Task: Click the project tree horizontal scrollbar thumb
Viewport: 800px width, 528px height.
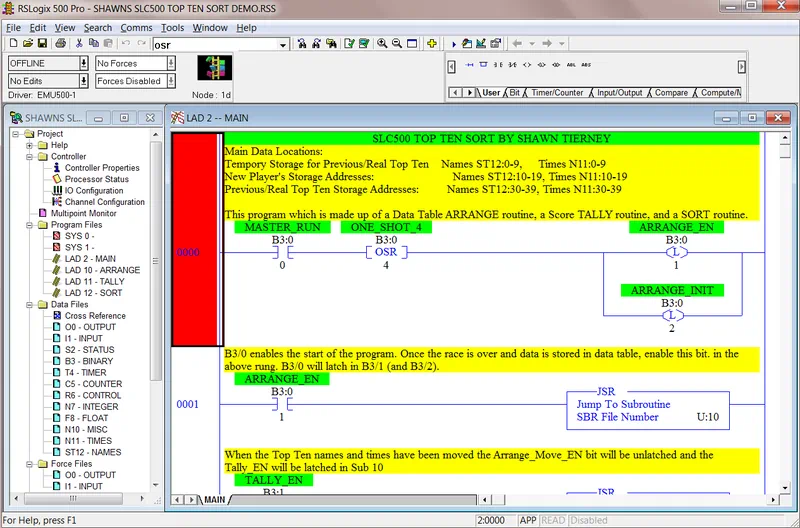Action: pyautogui.click(x=73, y=499)
